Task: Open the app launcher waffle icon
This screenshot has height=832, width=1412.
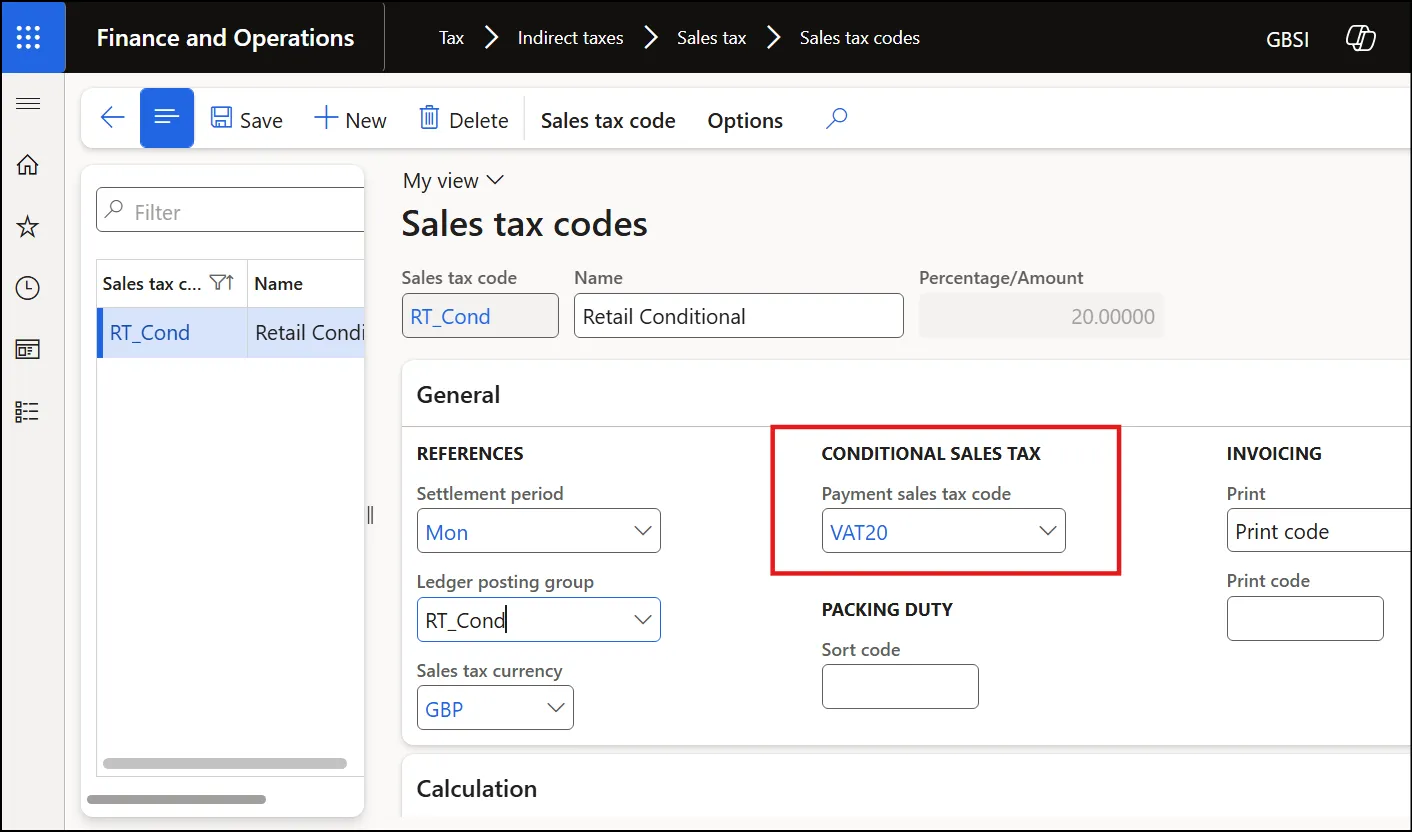Action: click(x=29, y=38)
